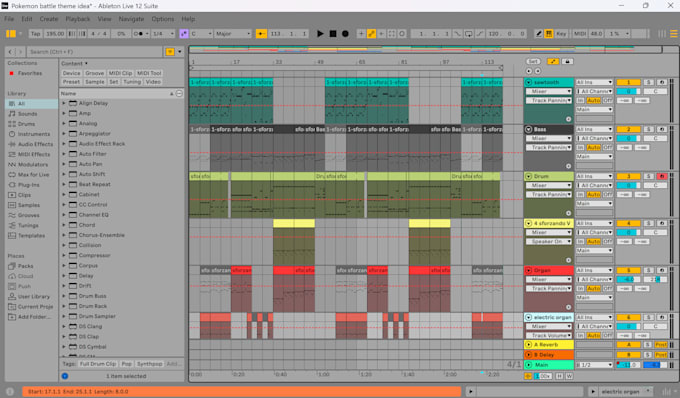Viewport: 680px width, 398px height.
Task: Click the Punch-Out switch icon
Action: click(479, 33)
